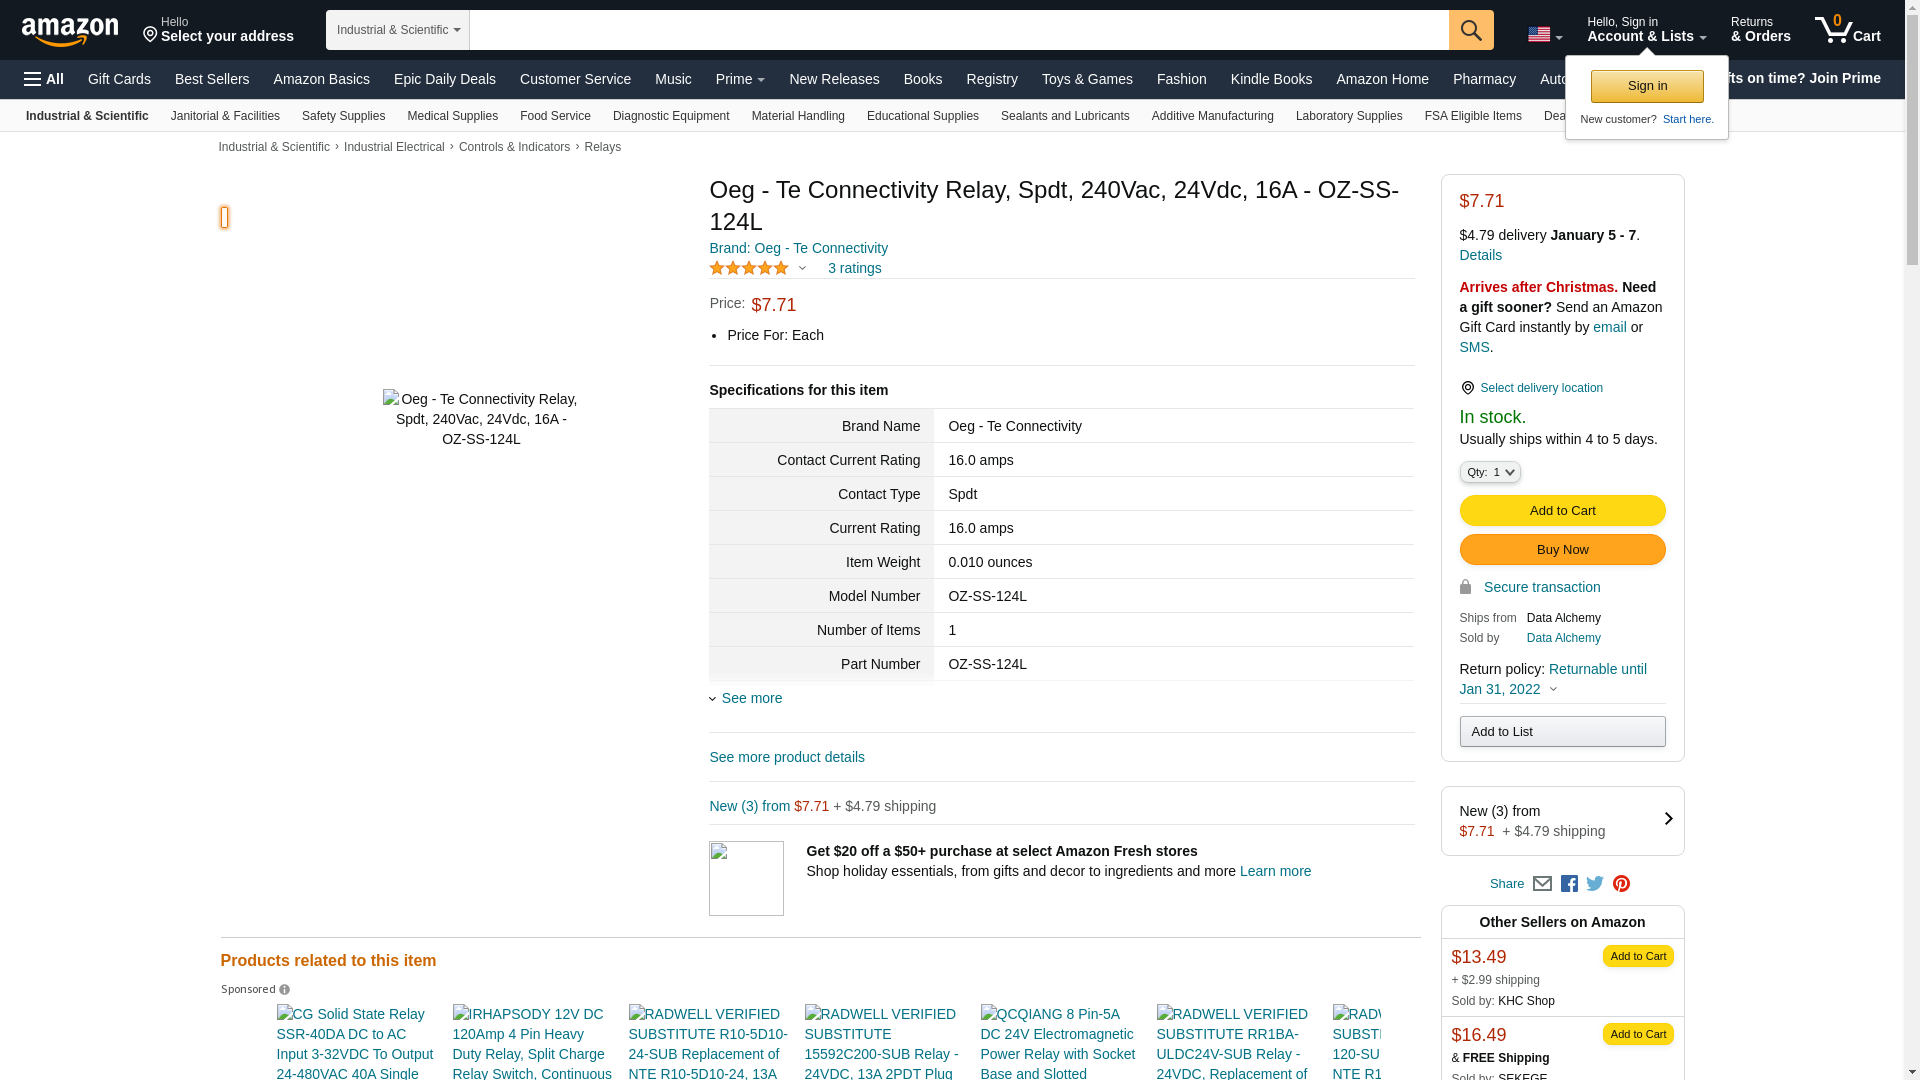Expand the star ratings popover arrow
Screen dimensions: 1920x1080
tap(802, 268)
